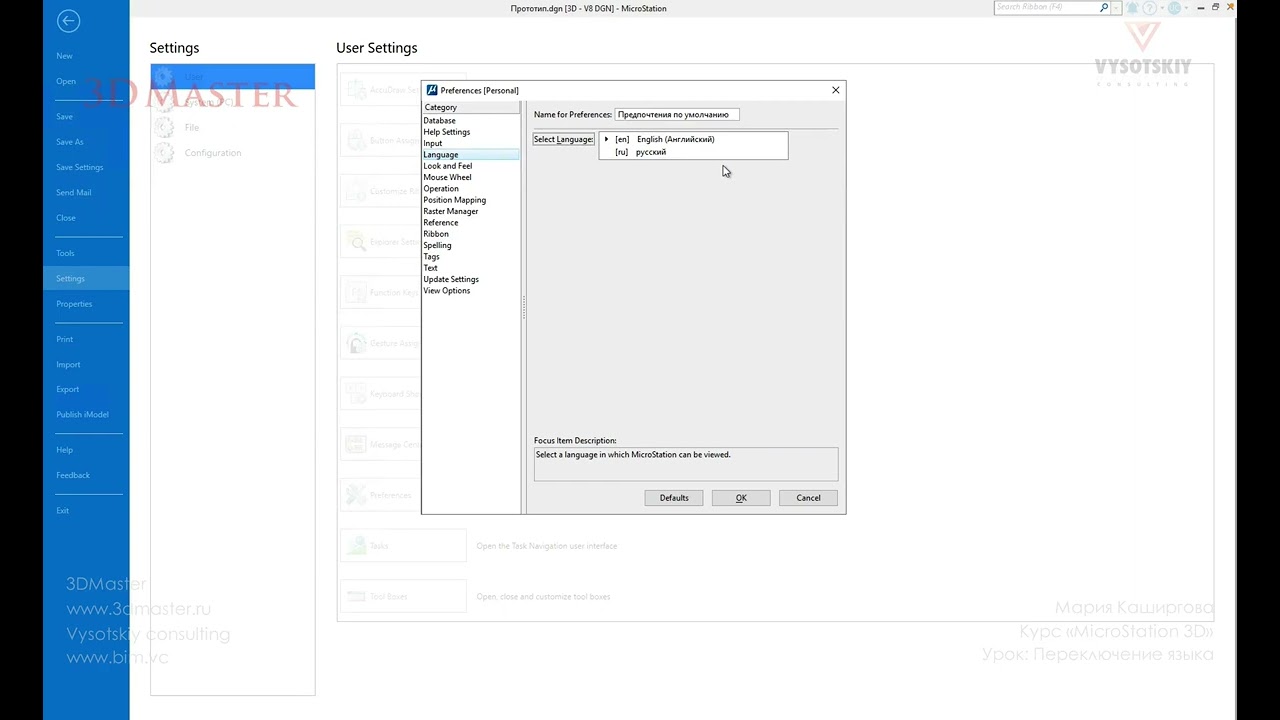Screen dimensions: 1280x720
Task: Click the Button Assignments icon in User Settings
Action: pos(356,141)
